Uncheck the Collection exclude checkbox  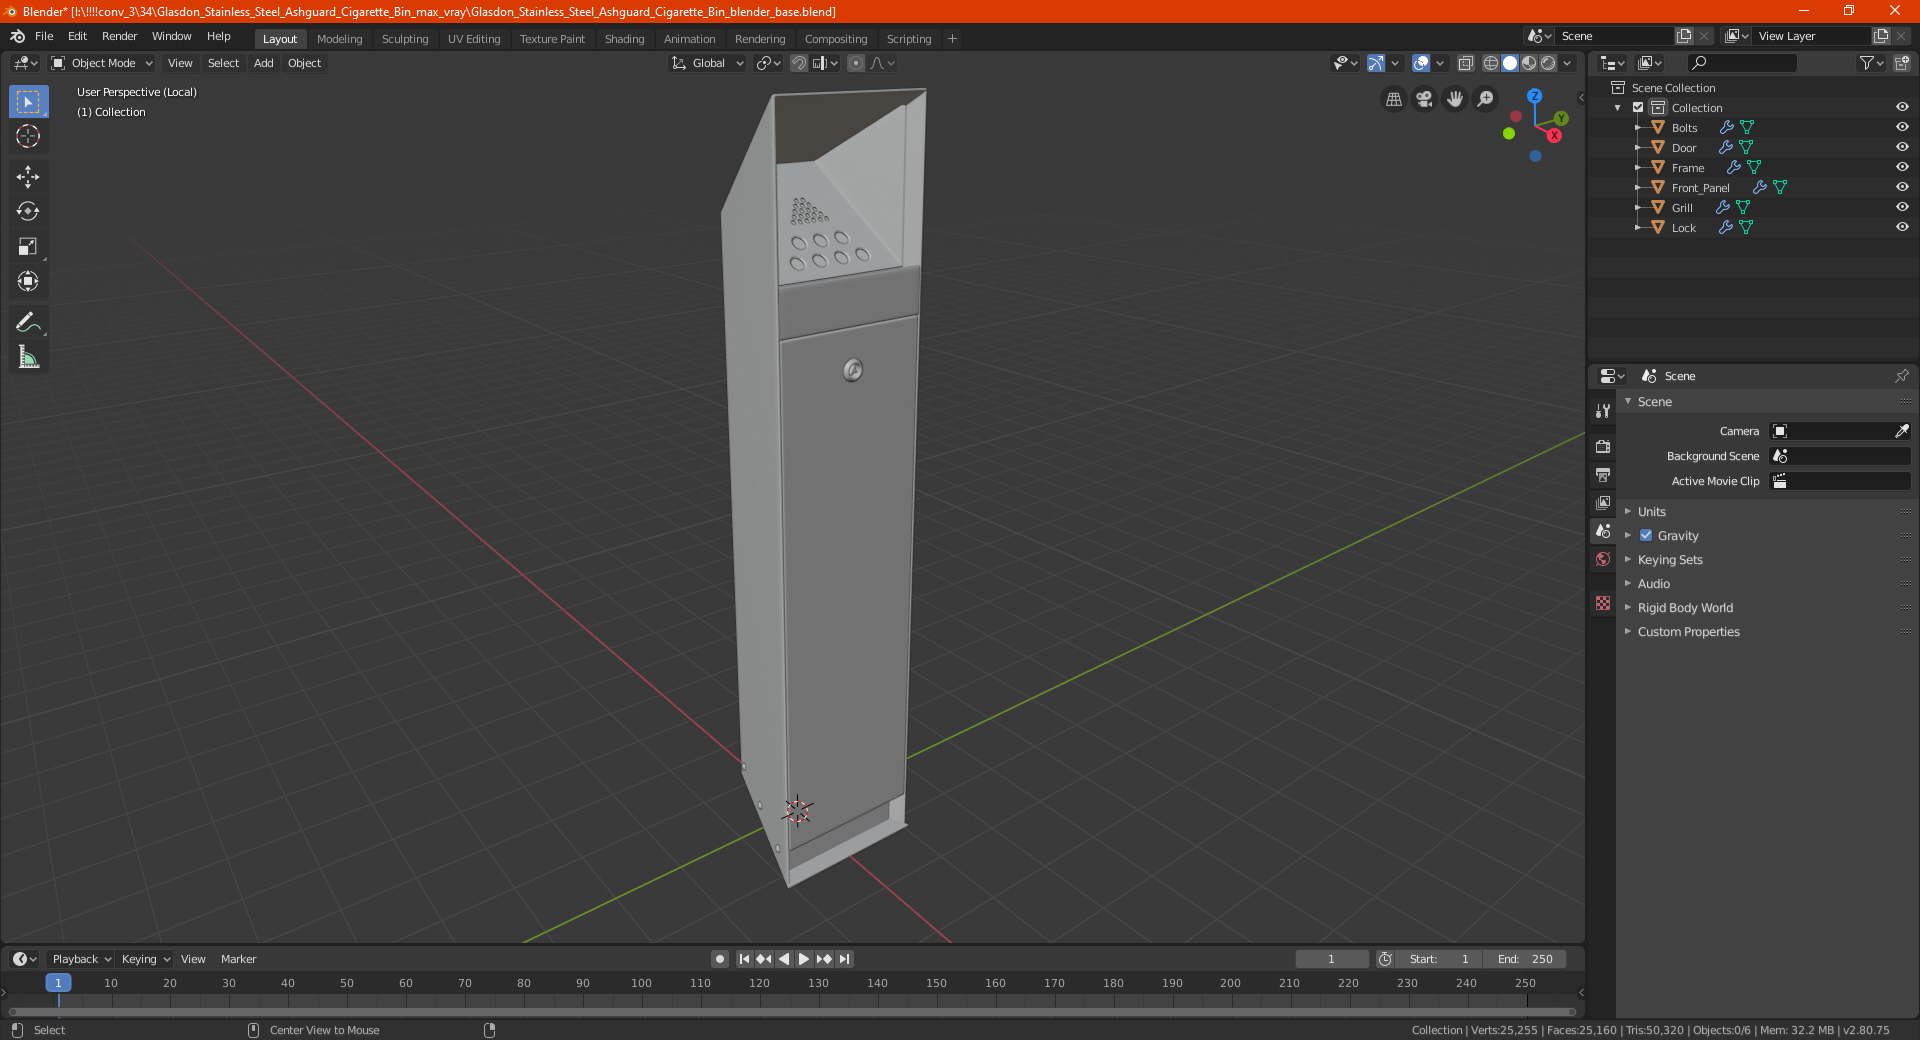coord(1638,108)
